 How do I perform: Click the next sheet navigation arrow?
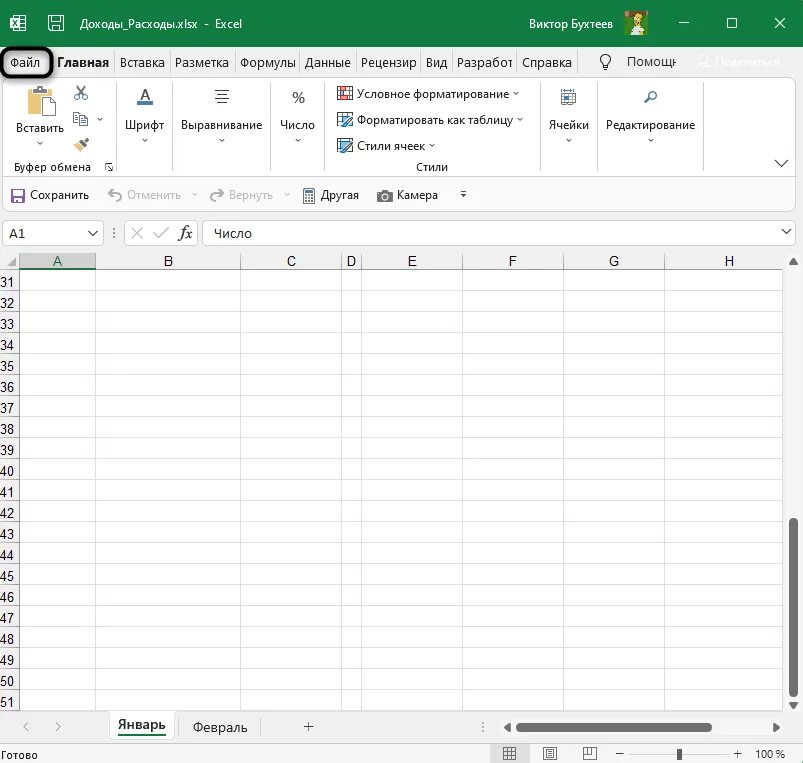58,727
